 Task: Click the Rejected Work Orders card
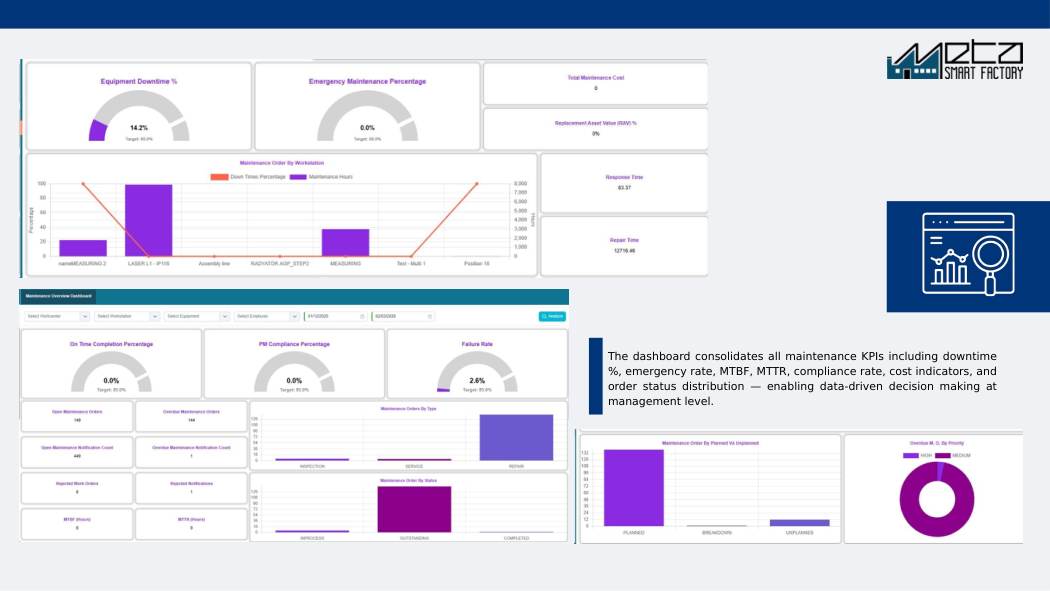77,488
